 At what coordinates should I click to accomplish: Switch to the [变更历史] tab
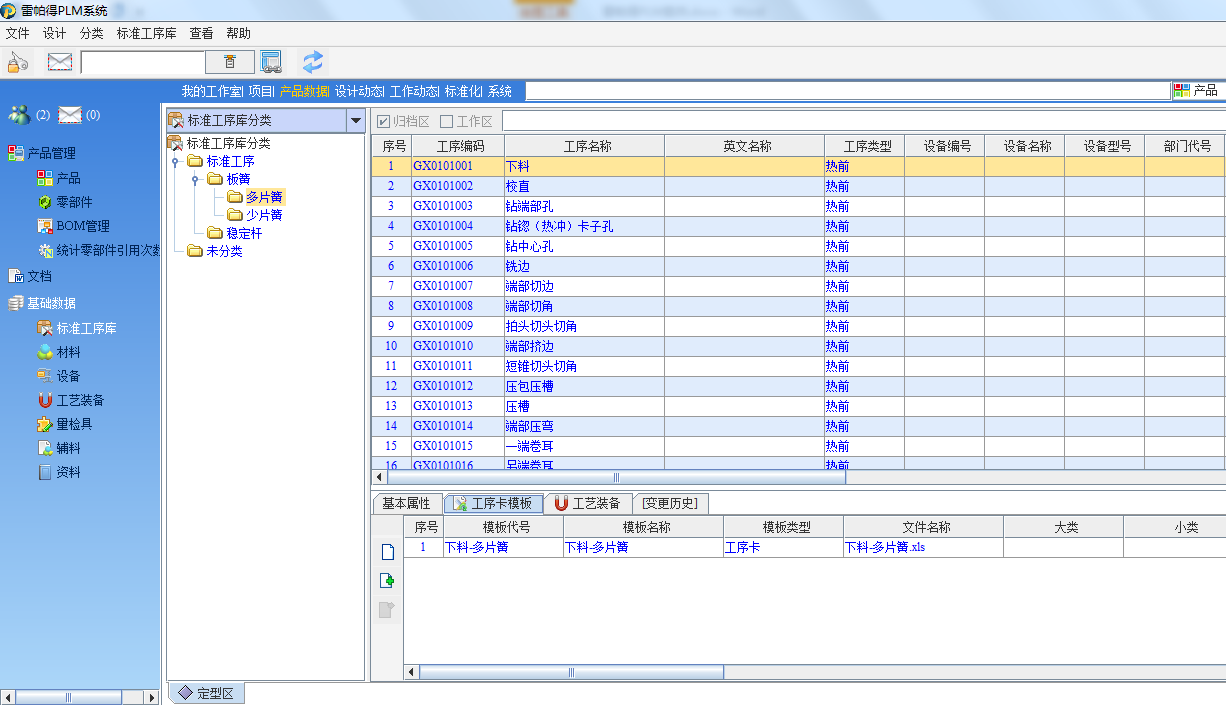coord(670,503)
